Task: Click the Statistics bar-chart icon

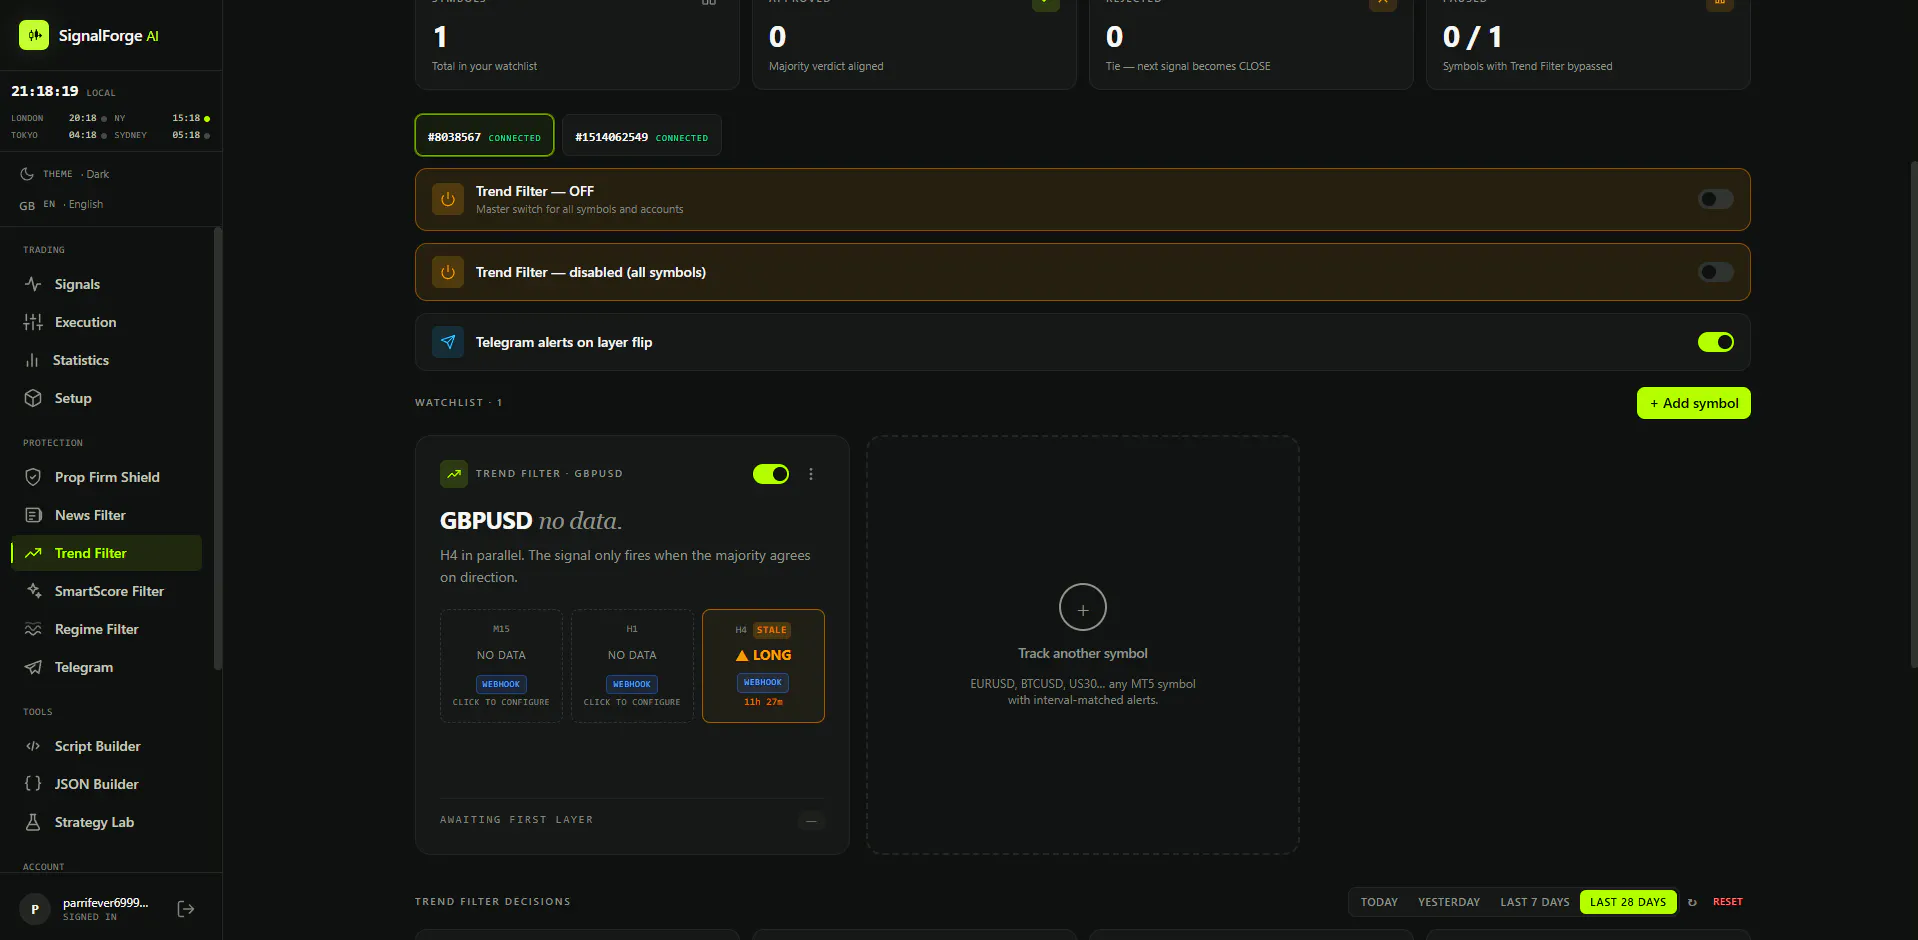Action: coord(32,360)
